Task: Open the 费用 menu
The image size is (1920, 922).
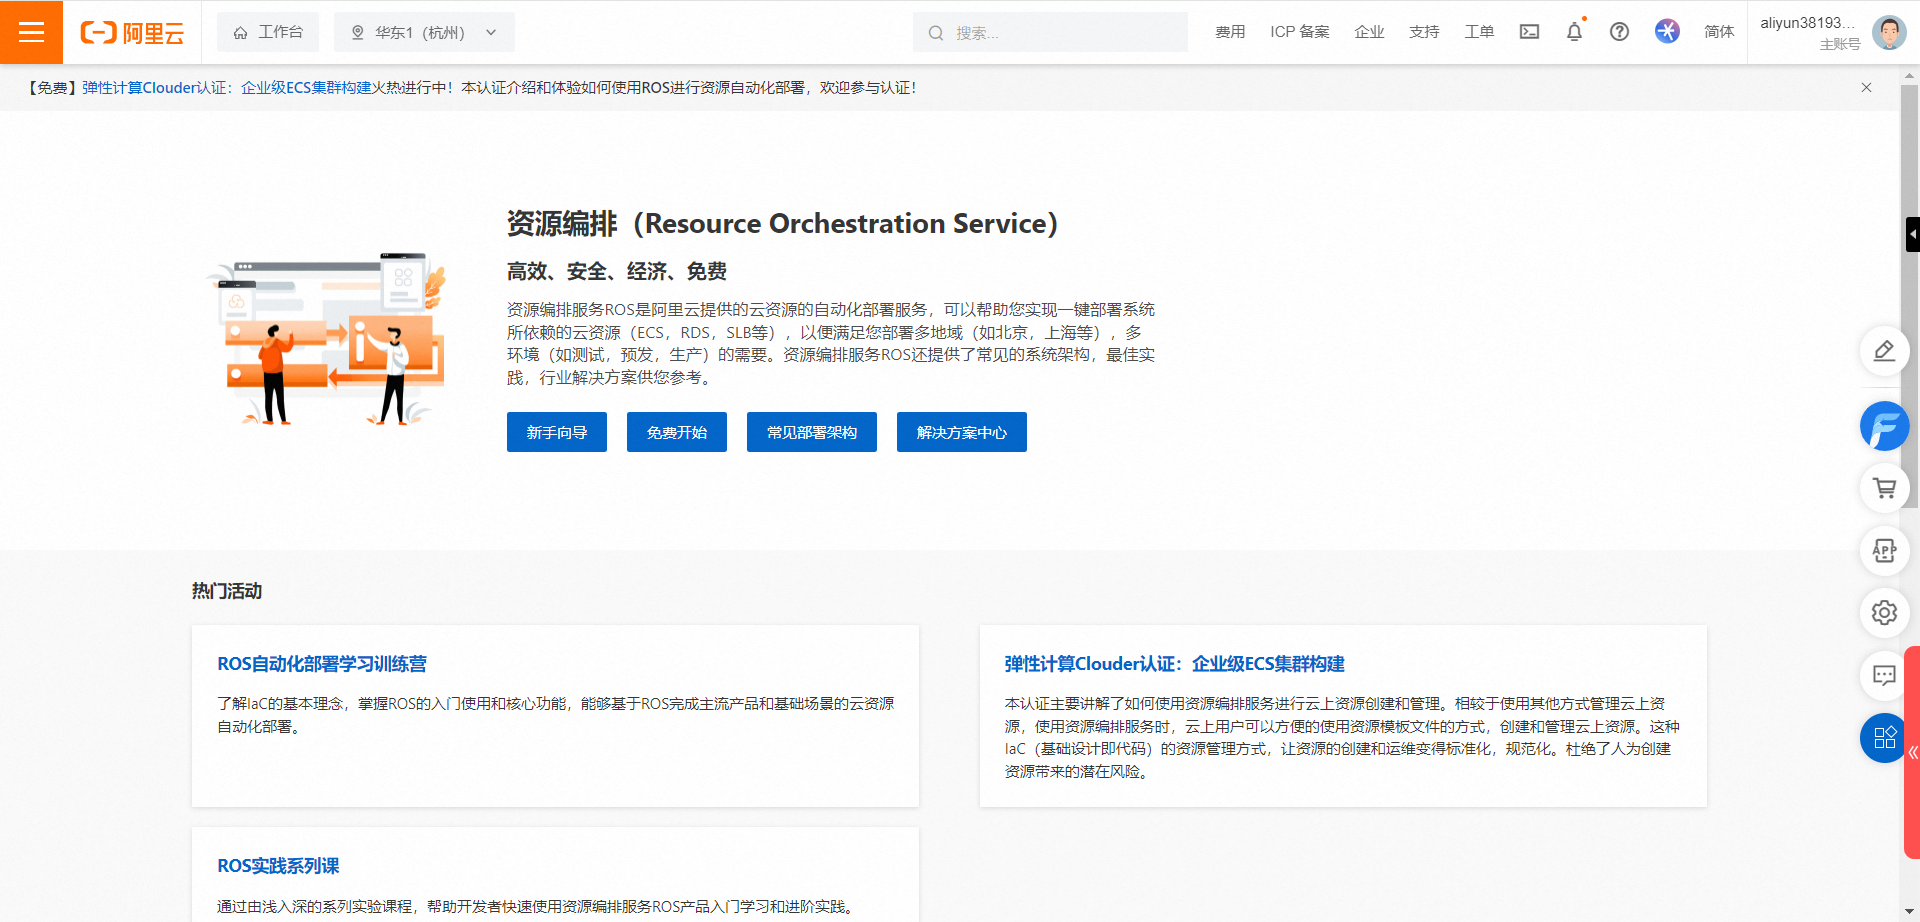Action: pyautogui.click(x=1230, y=32)
